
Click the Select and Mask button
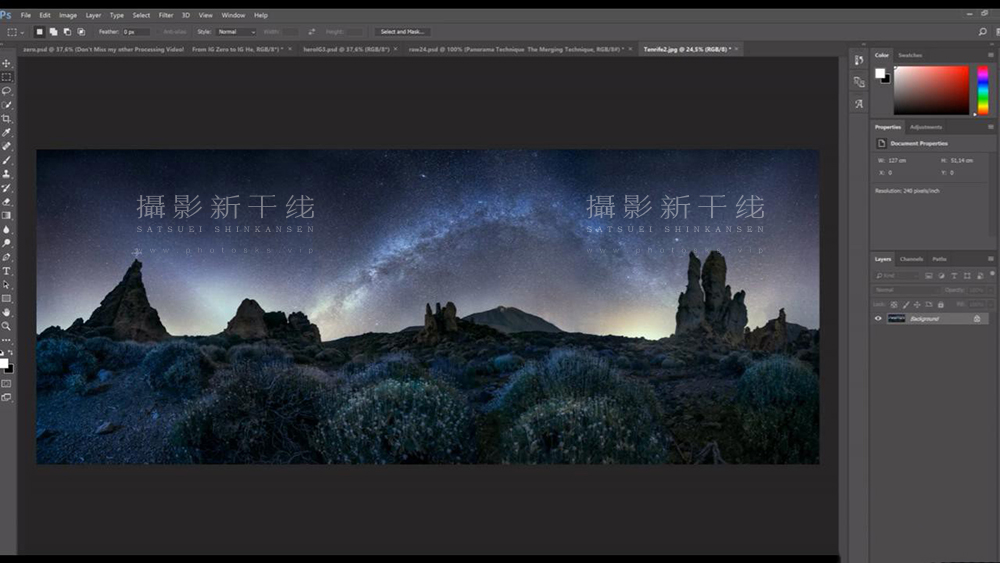(402, 32)
